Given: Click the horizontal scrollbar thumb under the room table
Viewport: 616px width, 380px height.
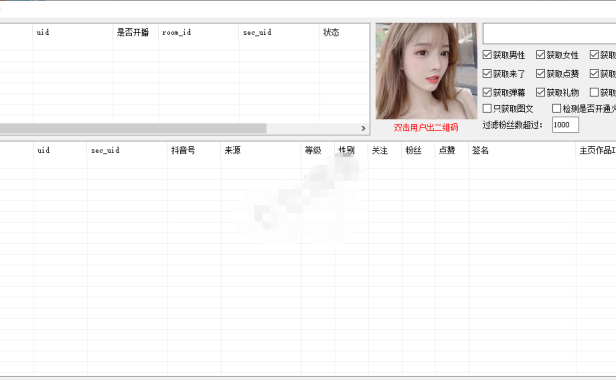Looking at the screenshot, I should tap(133, 129).
